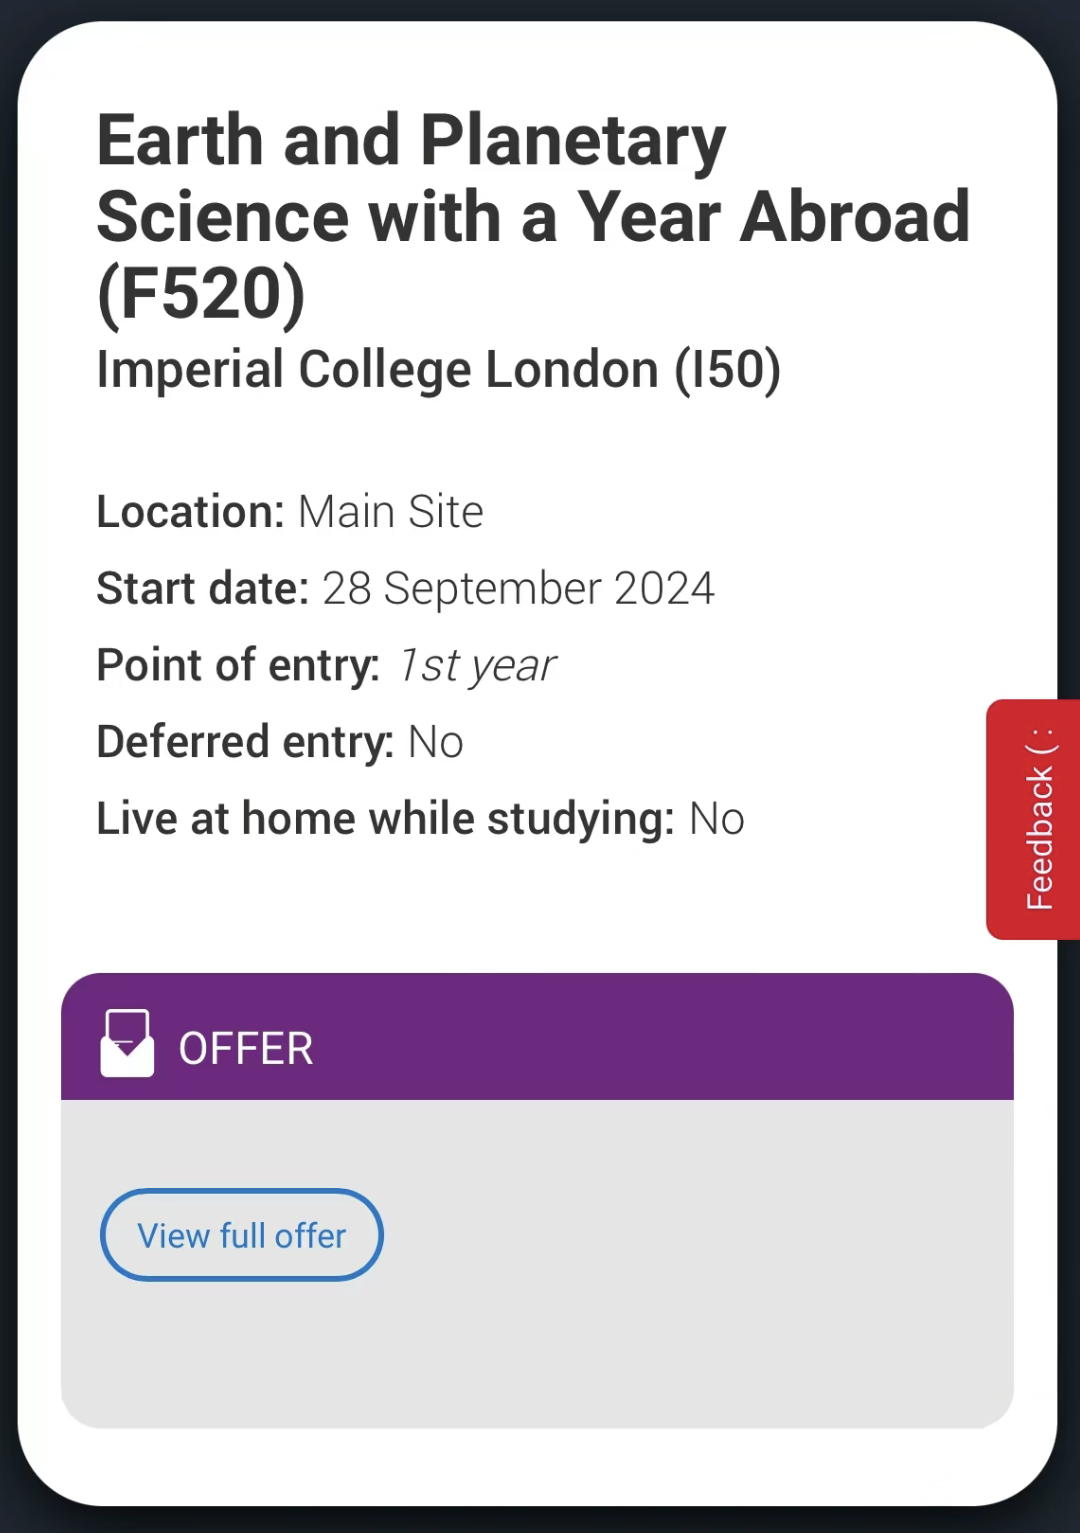Screen dimensions: 1080x1533
Task: Click the Start date label
Action: [x=203, y=588]
